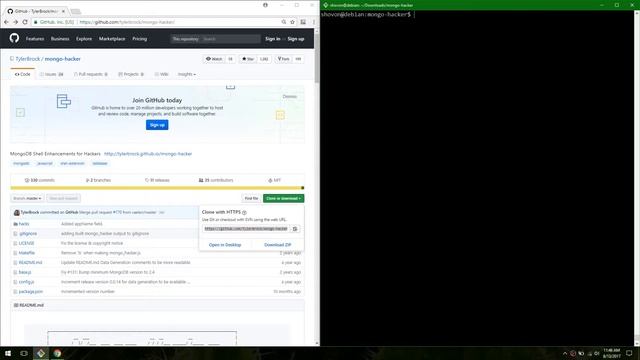The width and height of the screenshot is (640, 360).
Task: Click the Windows Start button
Action: point(8,353)
